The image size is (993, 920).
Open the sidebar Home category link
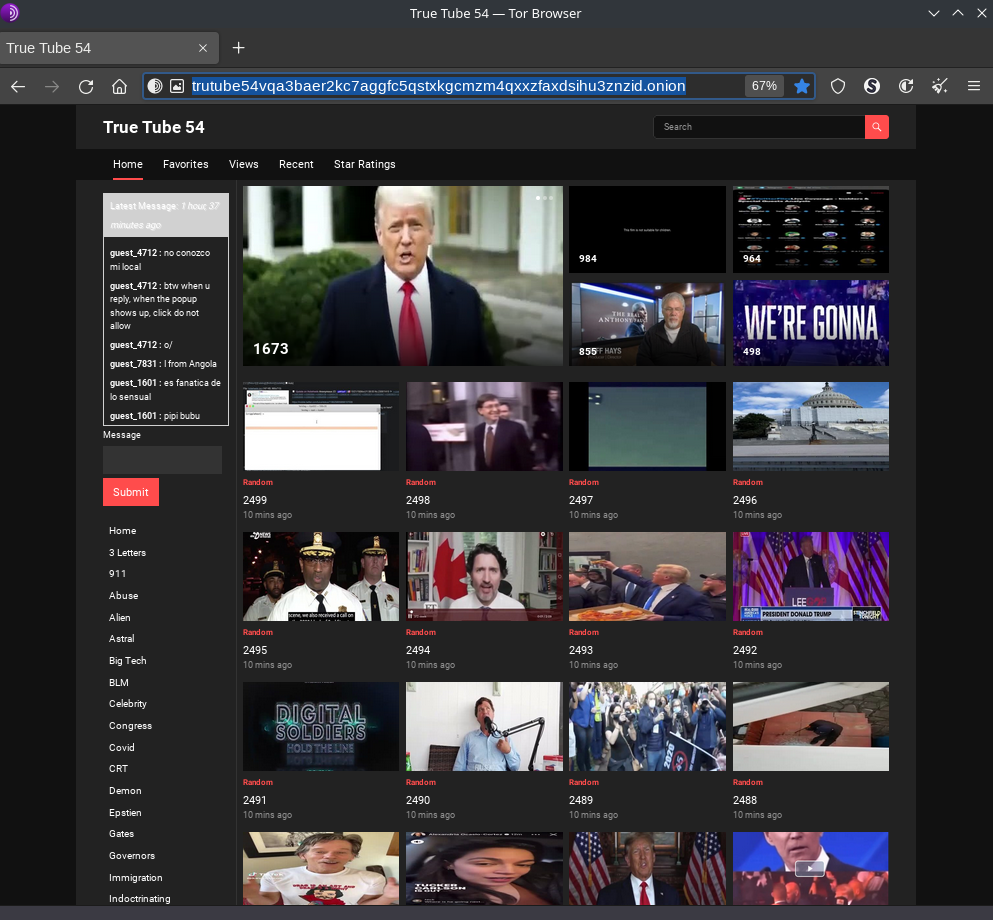123,531
